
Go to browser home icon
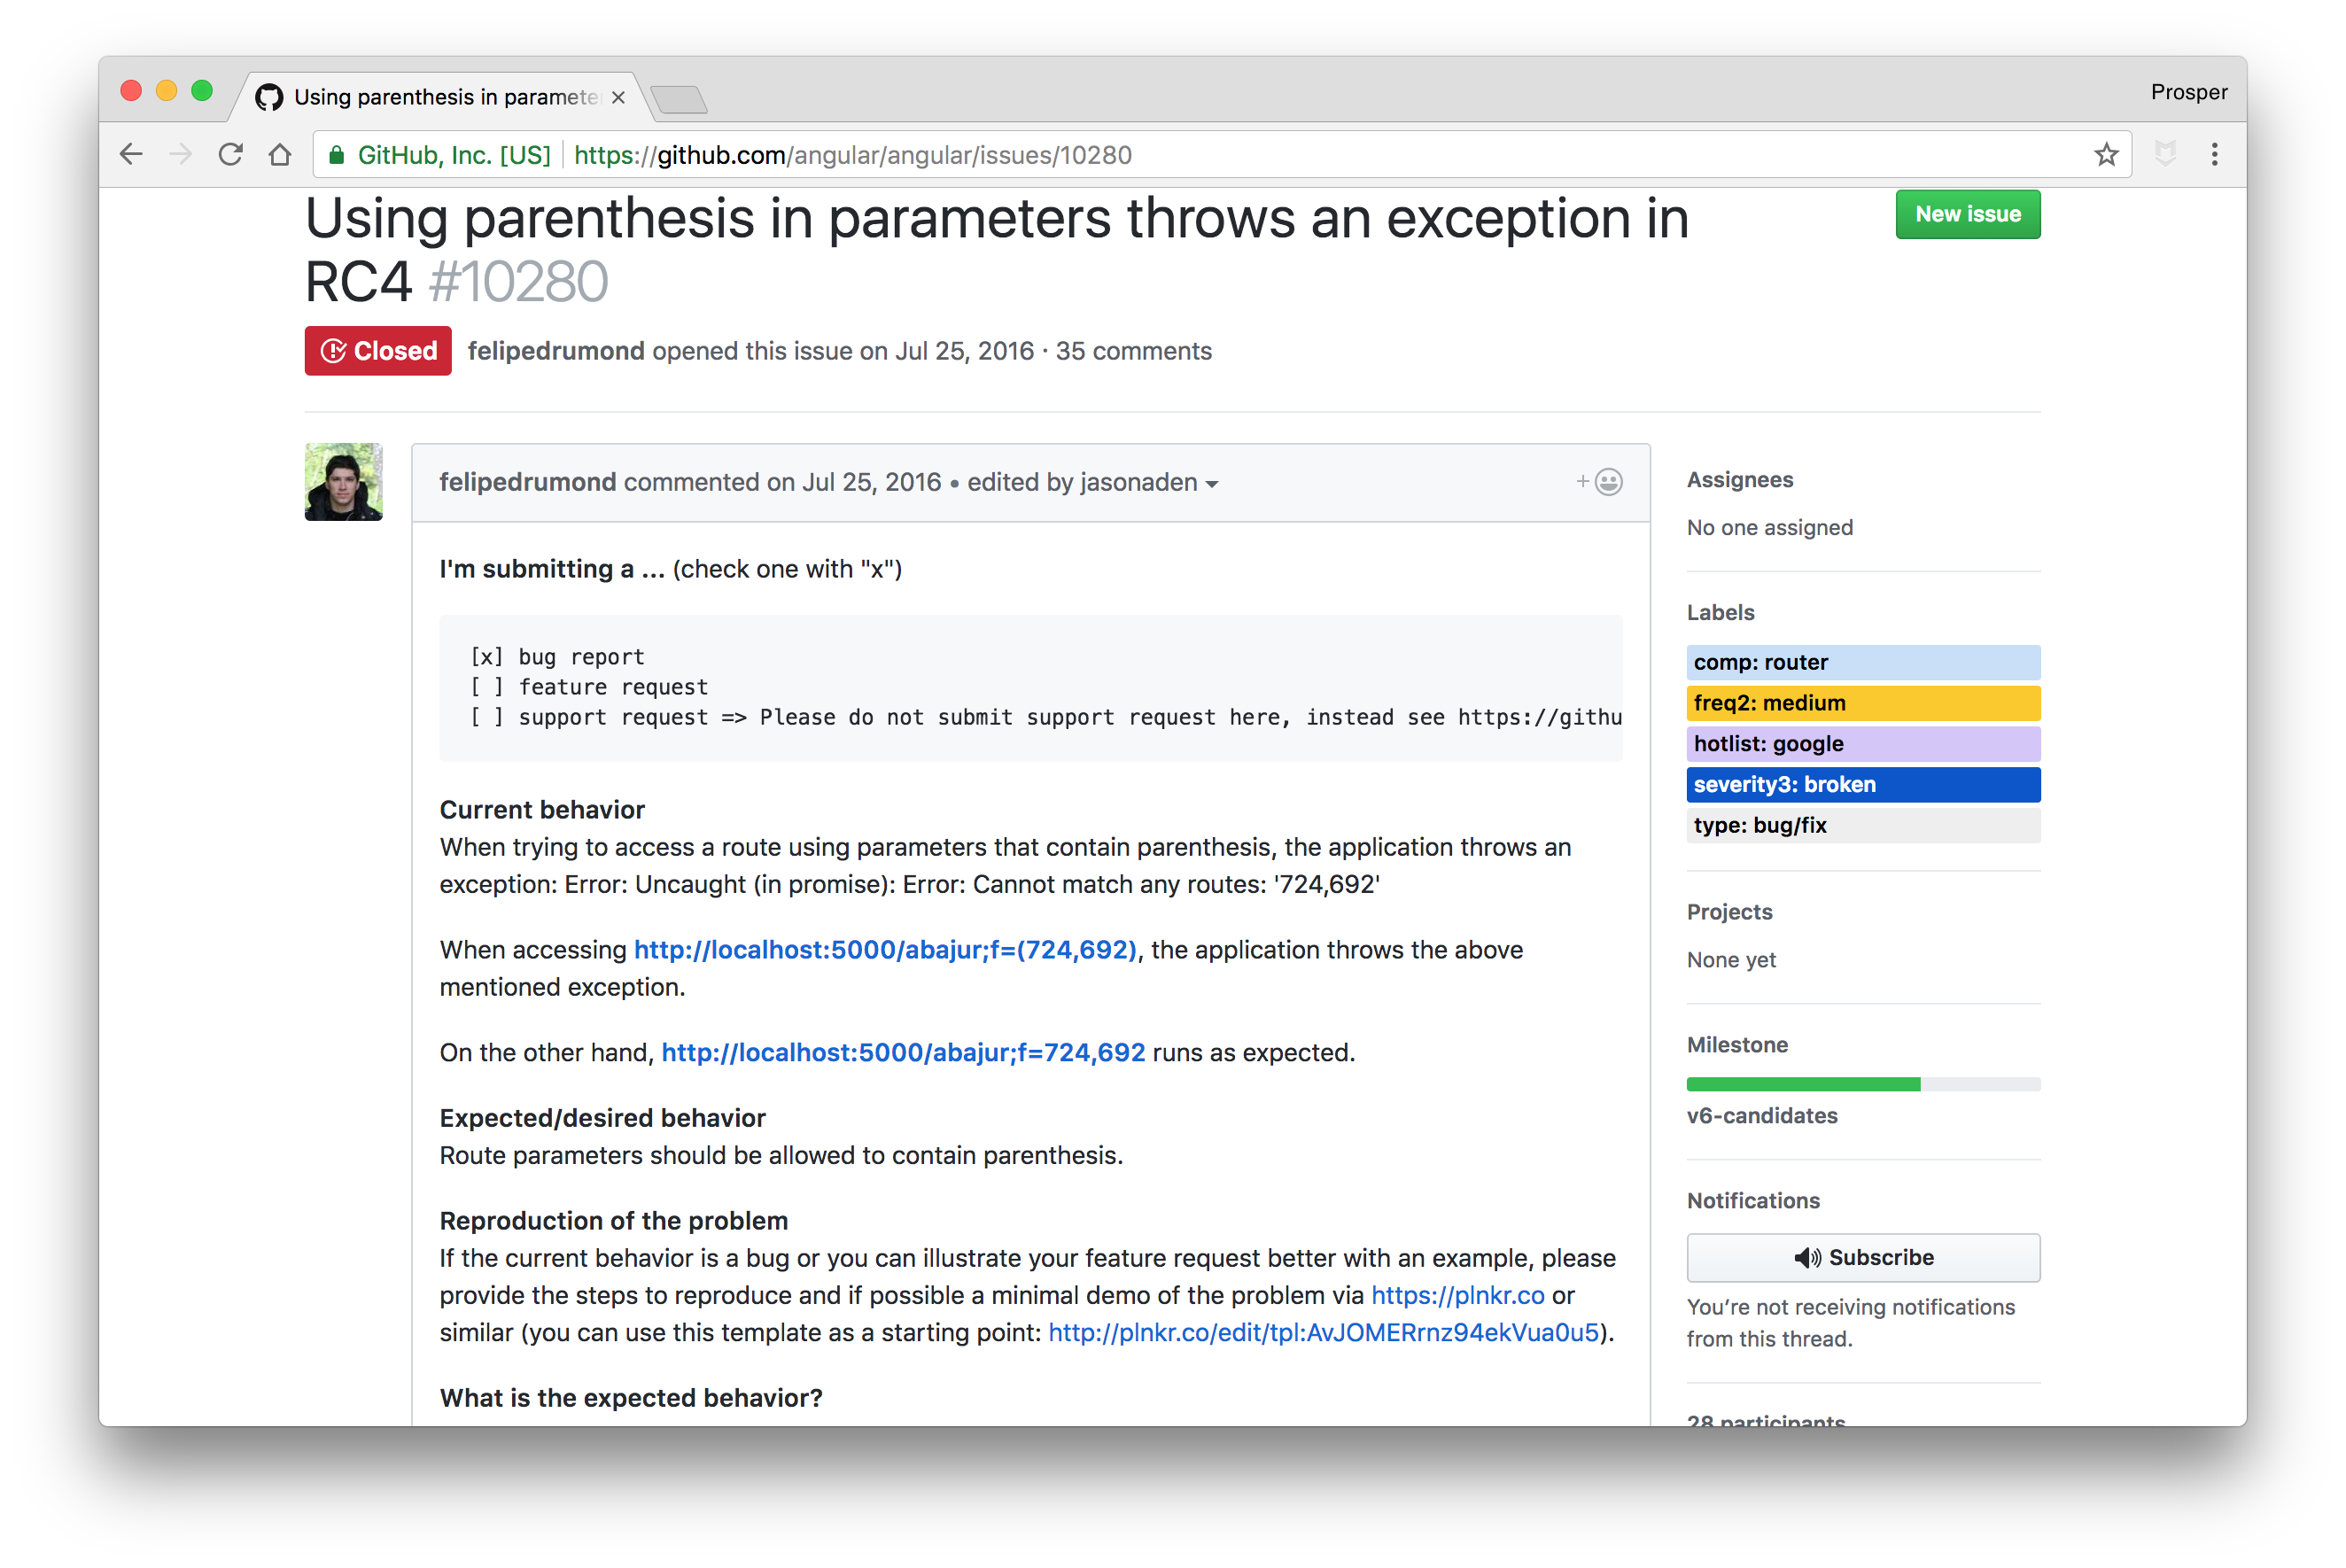click(280, 155)
